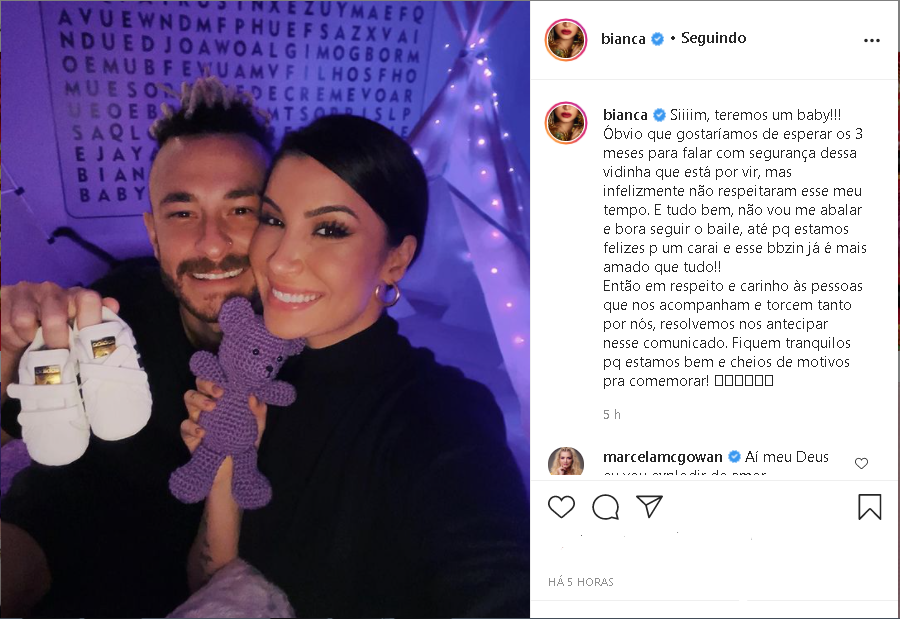This screenshot has height=619, width=900.
Task: Click the verified badge in caption
Action: (x=660, y=115)
